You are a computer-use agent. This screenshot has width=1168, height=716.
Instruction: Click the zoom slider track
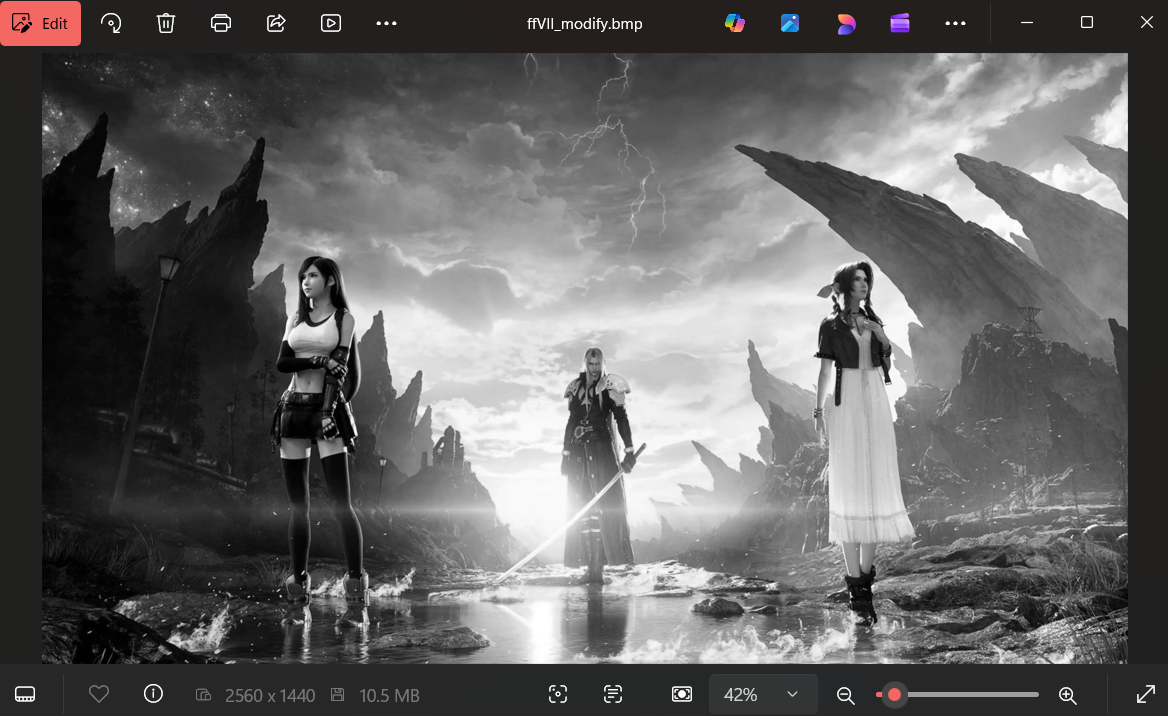point(965,694)
